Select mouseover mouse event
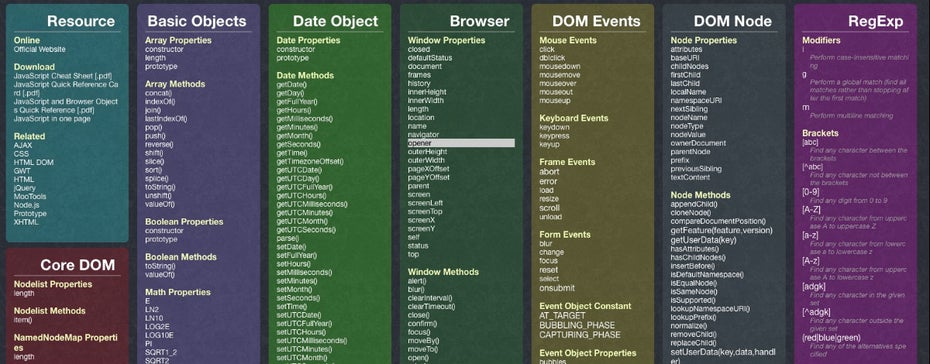 [558, 84]
